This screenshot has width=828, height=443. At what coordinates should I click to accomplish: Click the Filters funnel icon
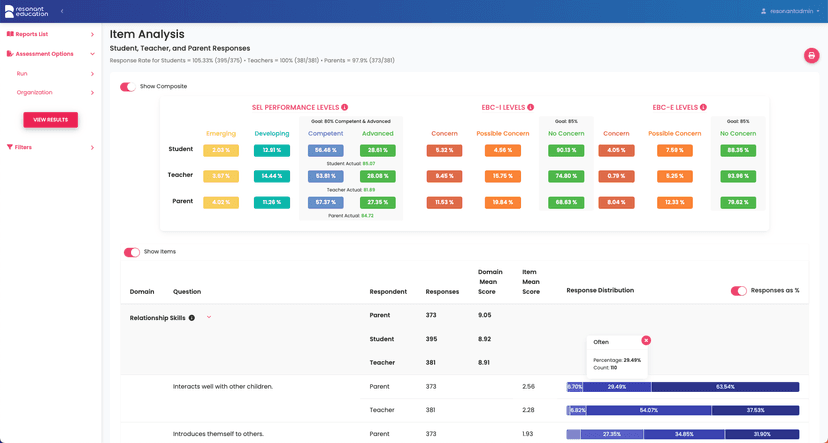10,147
